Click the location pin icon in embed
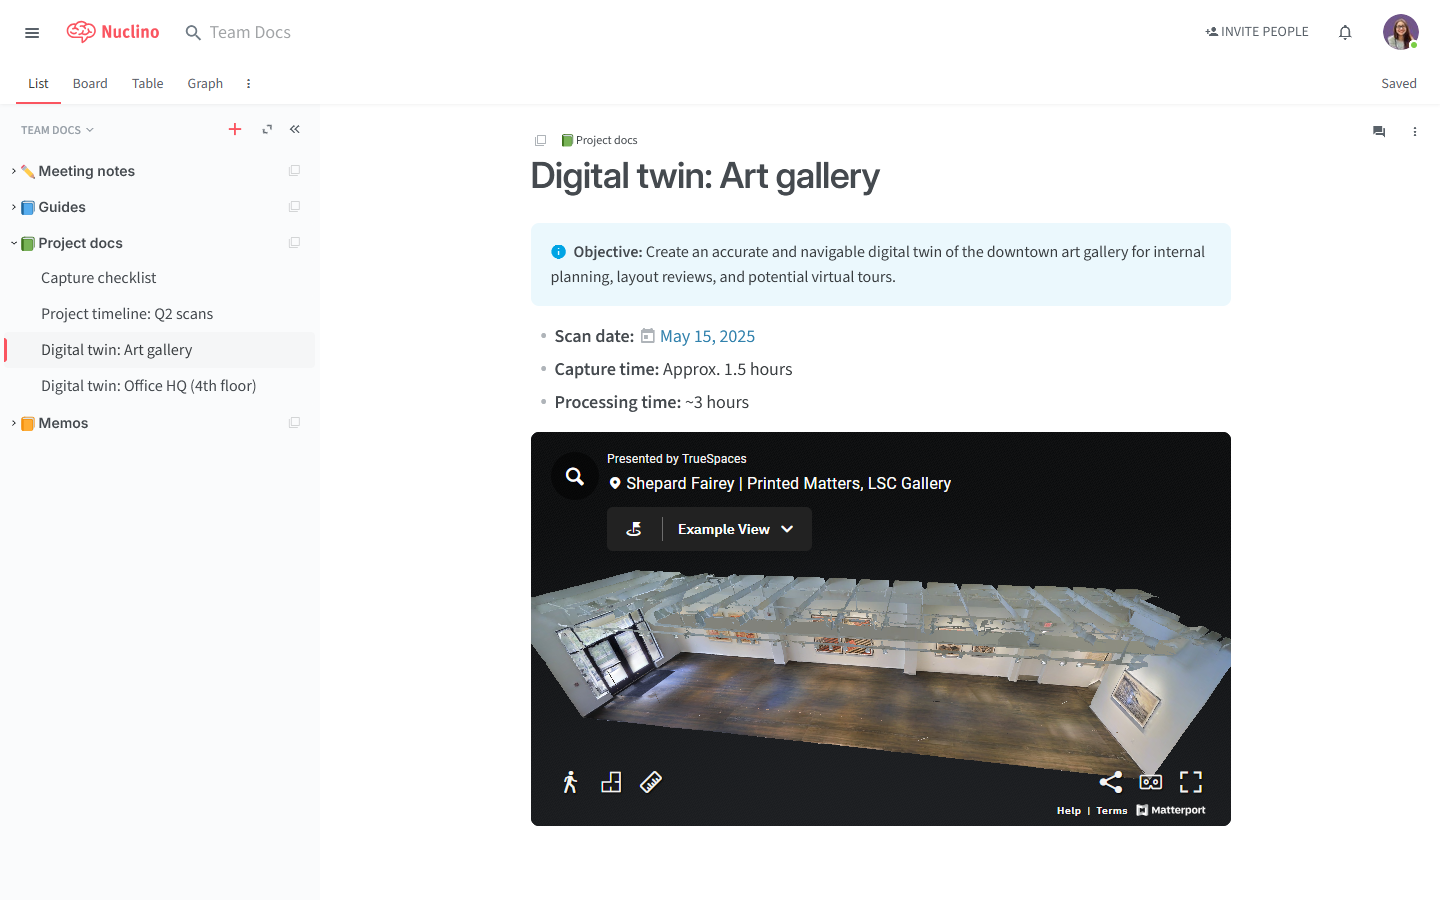The width and height of the screenshot is (1440, 900). point(615,483)
